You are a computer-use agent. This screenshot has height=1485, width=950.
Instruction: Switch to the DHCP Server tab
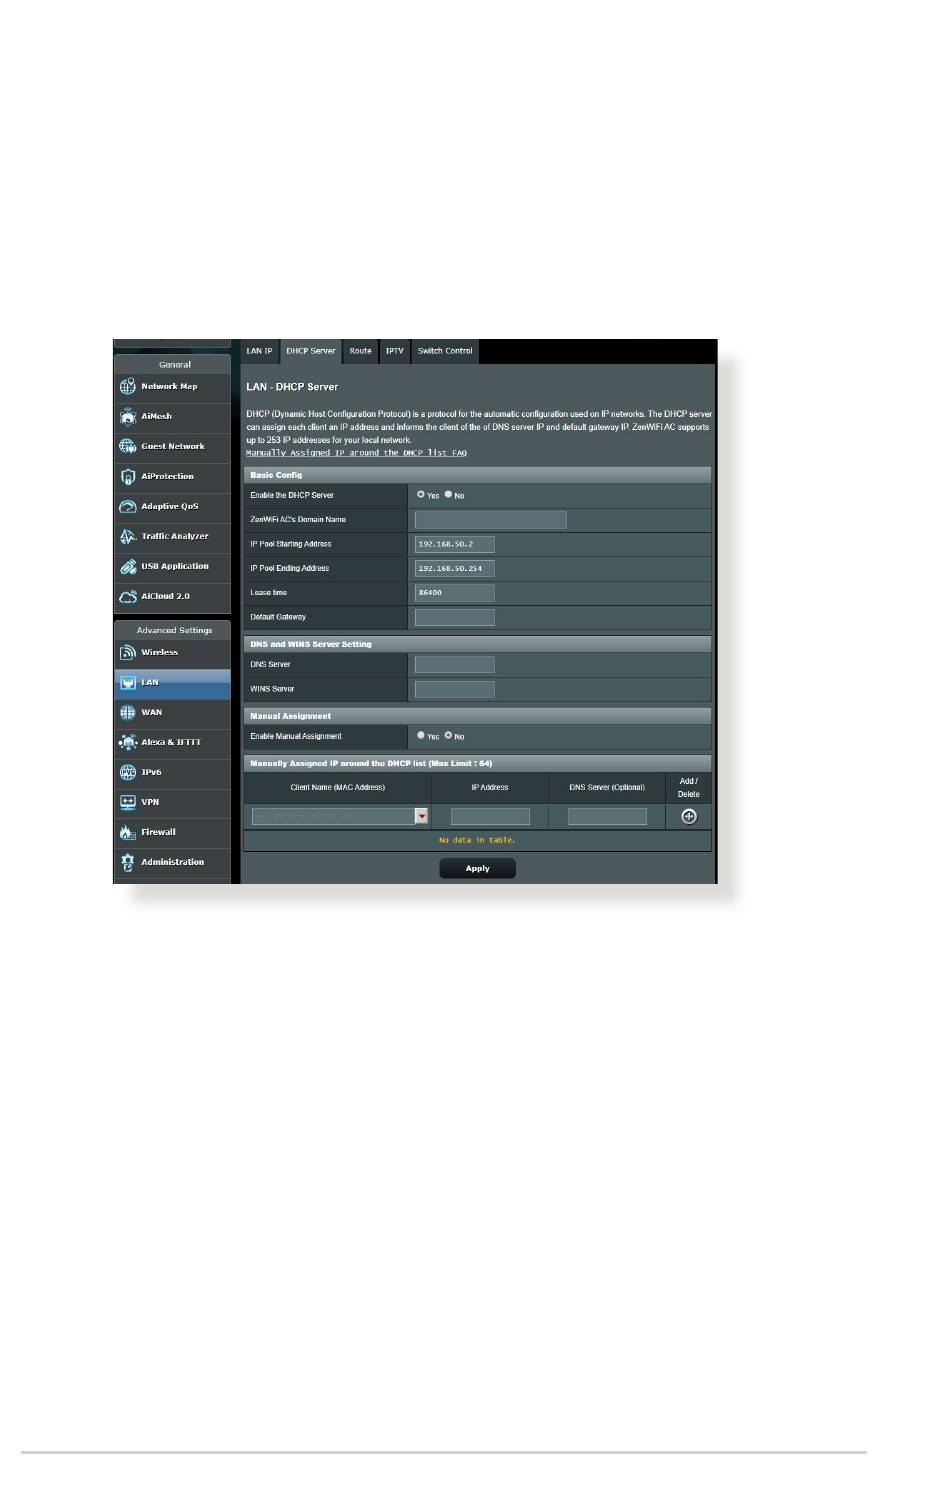tap(310, 351)
